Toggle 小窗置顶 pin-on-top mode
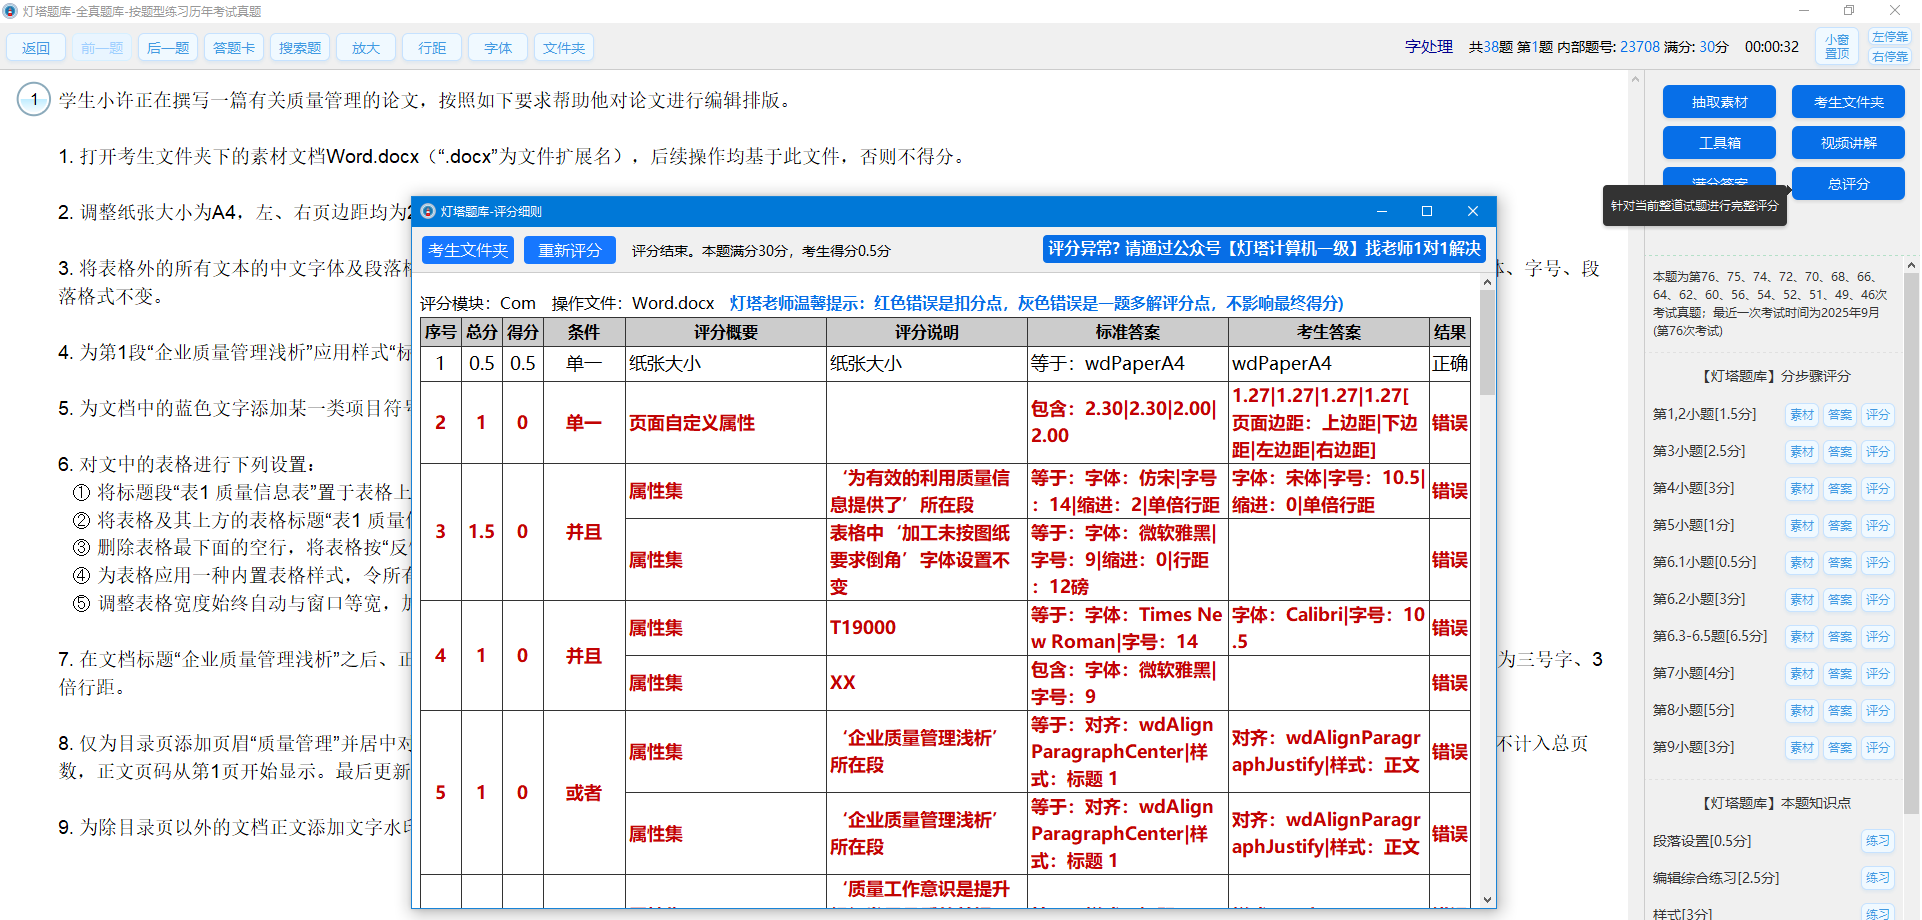1922x920 pixels. tap(1836, 45)
